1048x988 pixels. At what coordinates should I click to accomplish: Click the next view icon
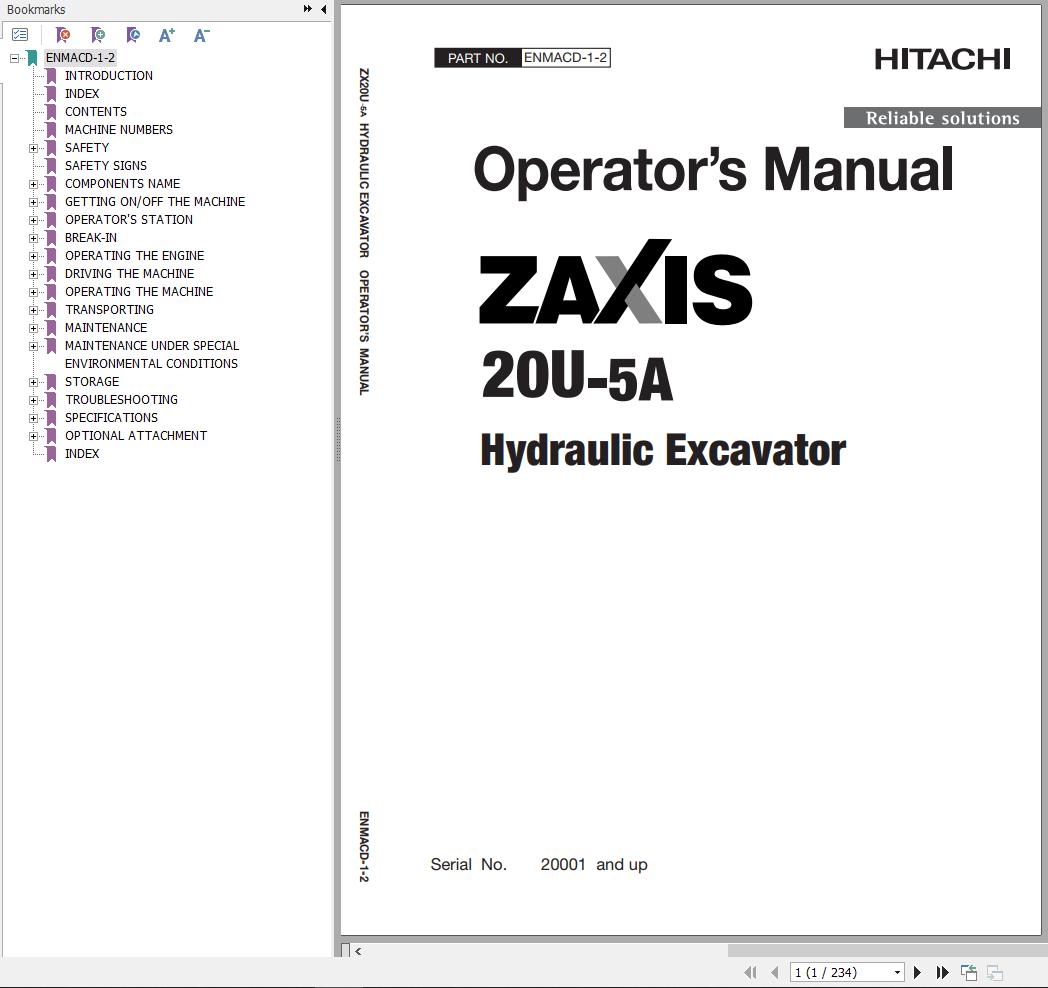click(x=995, y=972)
